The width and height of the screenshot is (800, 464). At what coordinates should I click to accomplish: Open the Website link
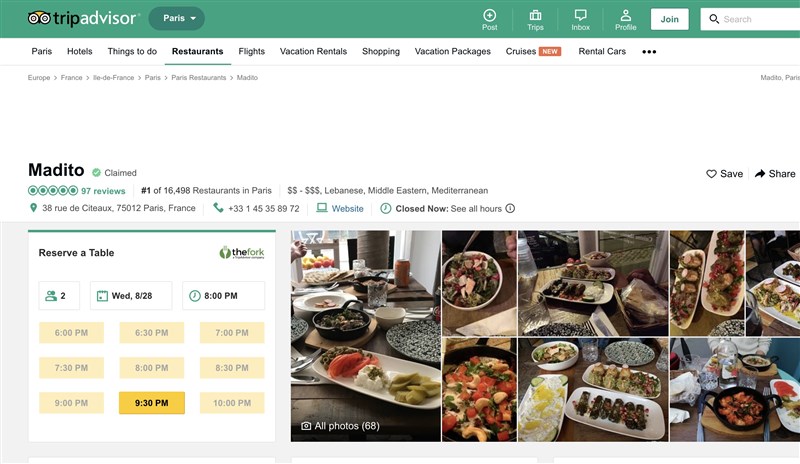tap(347, 208)
